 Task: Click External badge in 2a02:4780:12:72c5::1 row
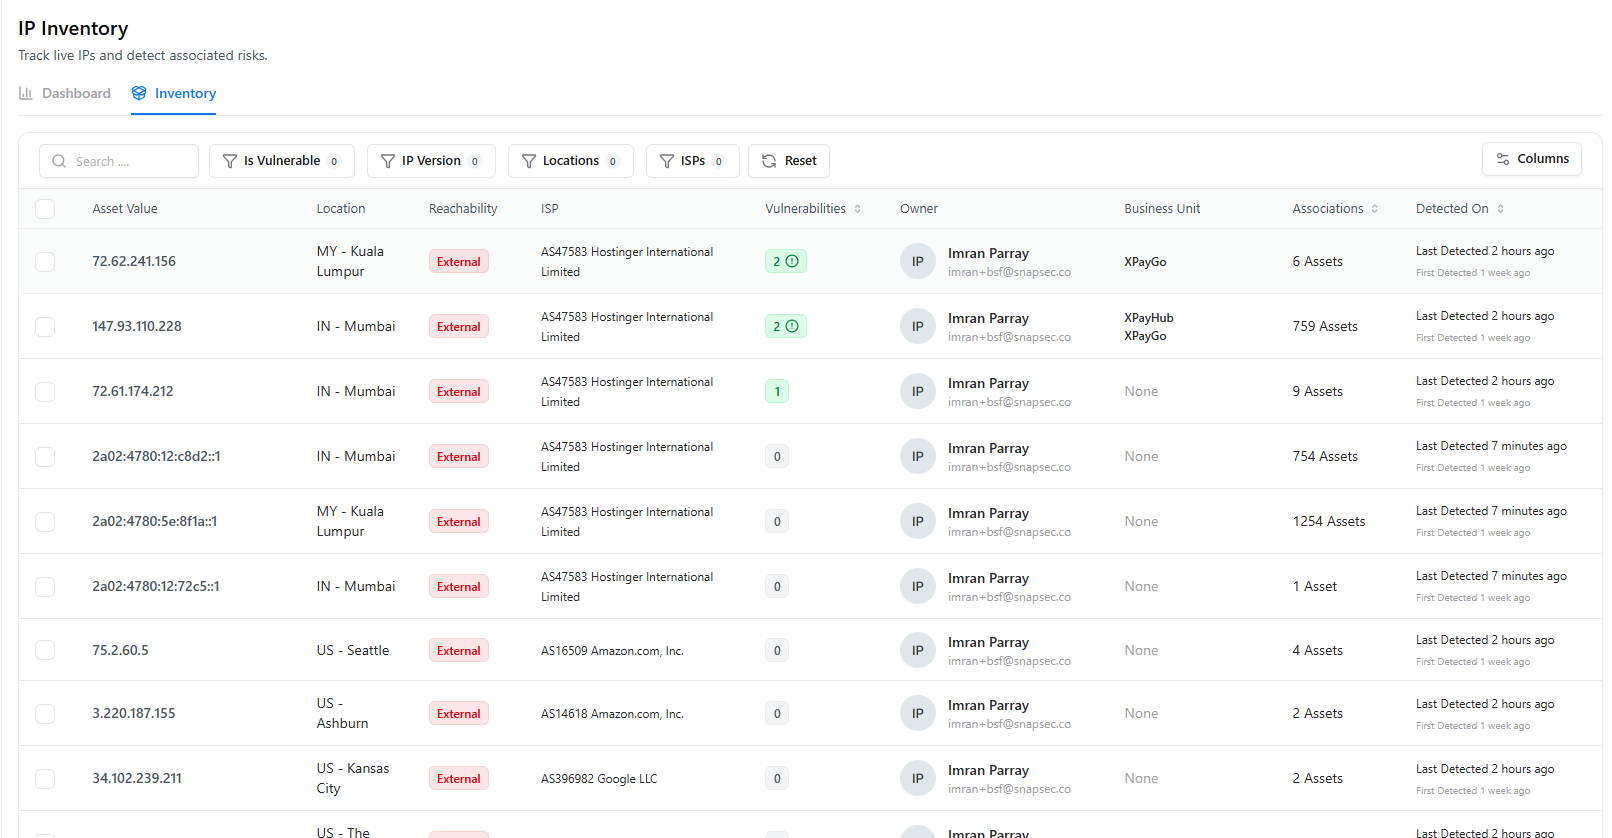click(459, 586)
